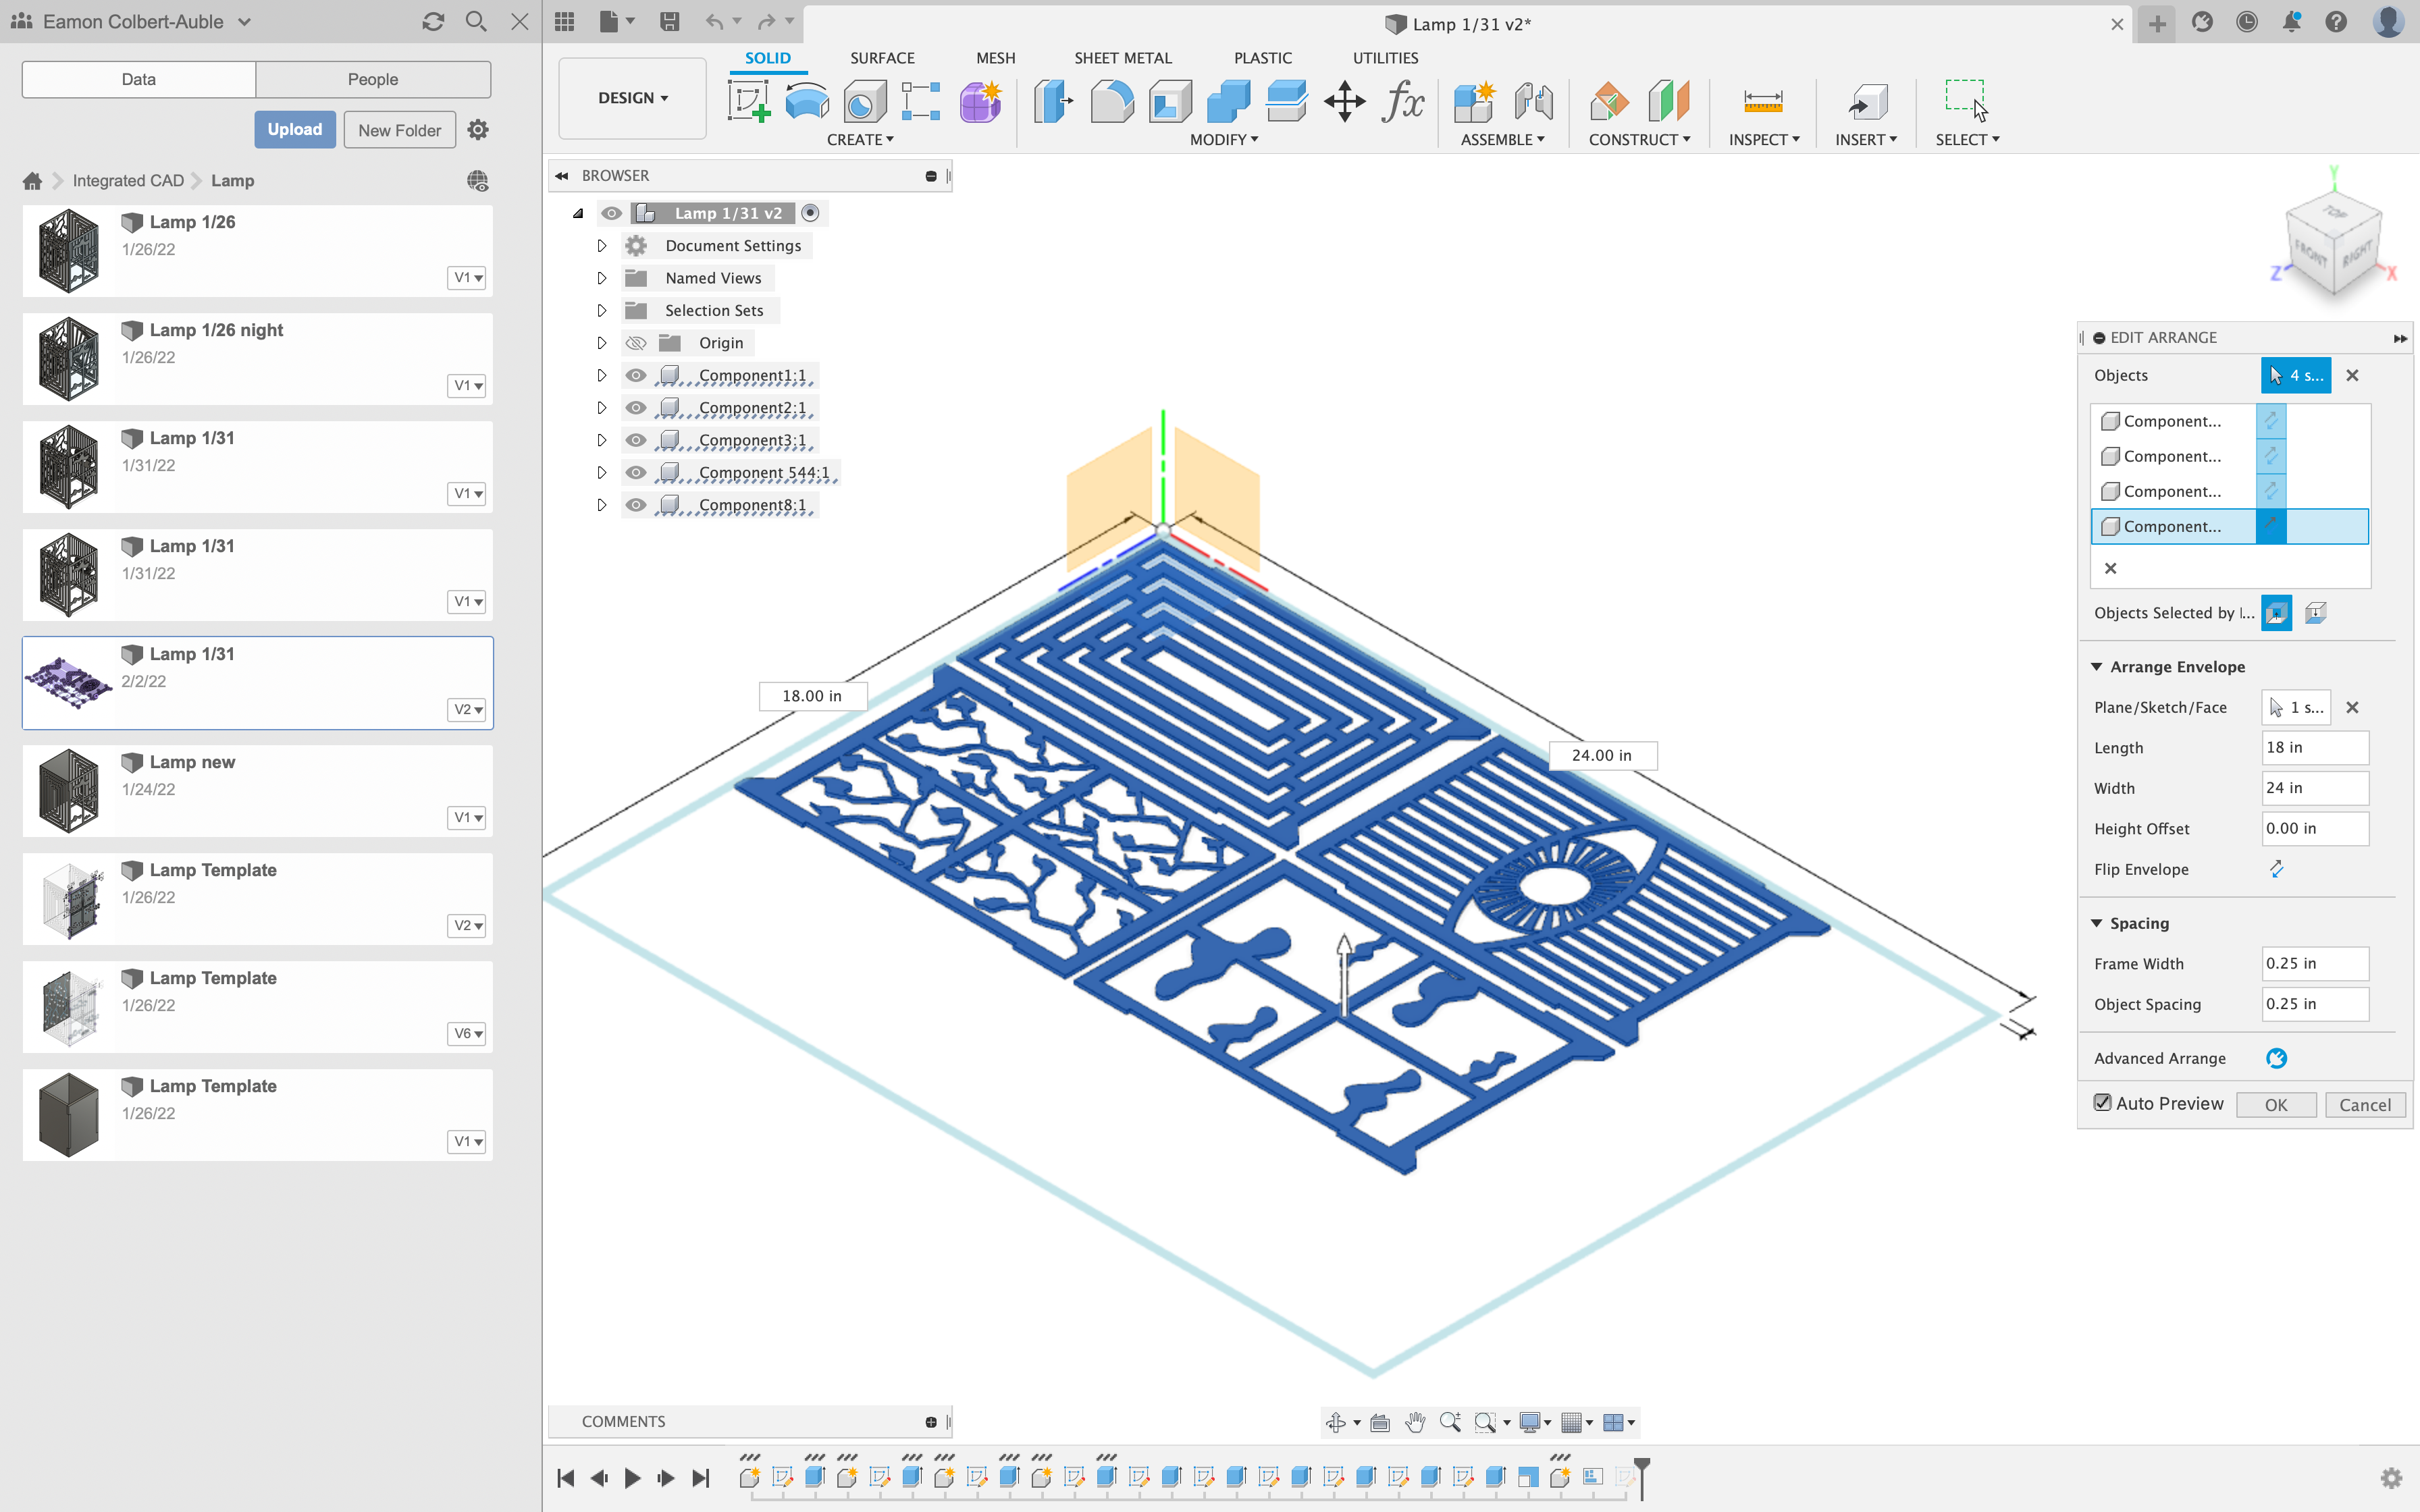
Task: Click the Upload button
Action: point(294,130)
